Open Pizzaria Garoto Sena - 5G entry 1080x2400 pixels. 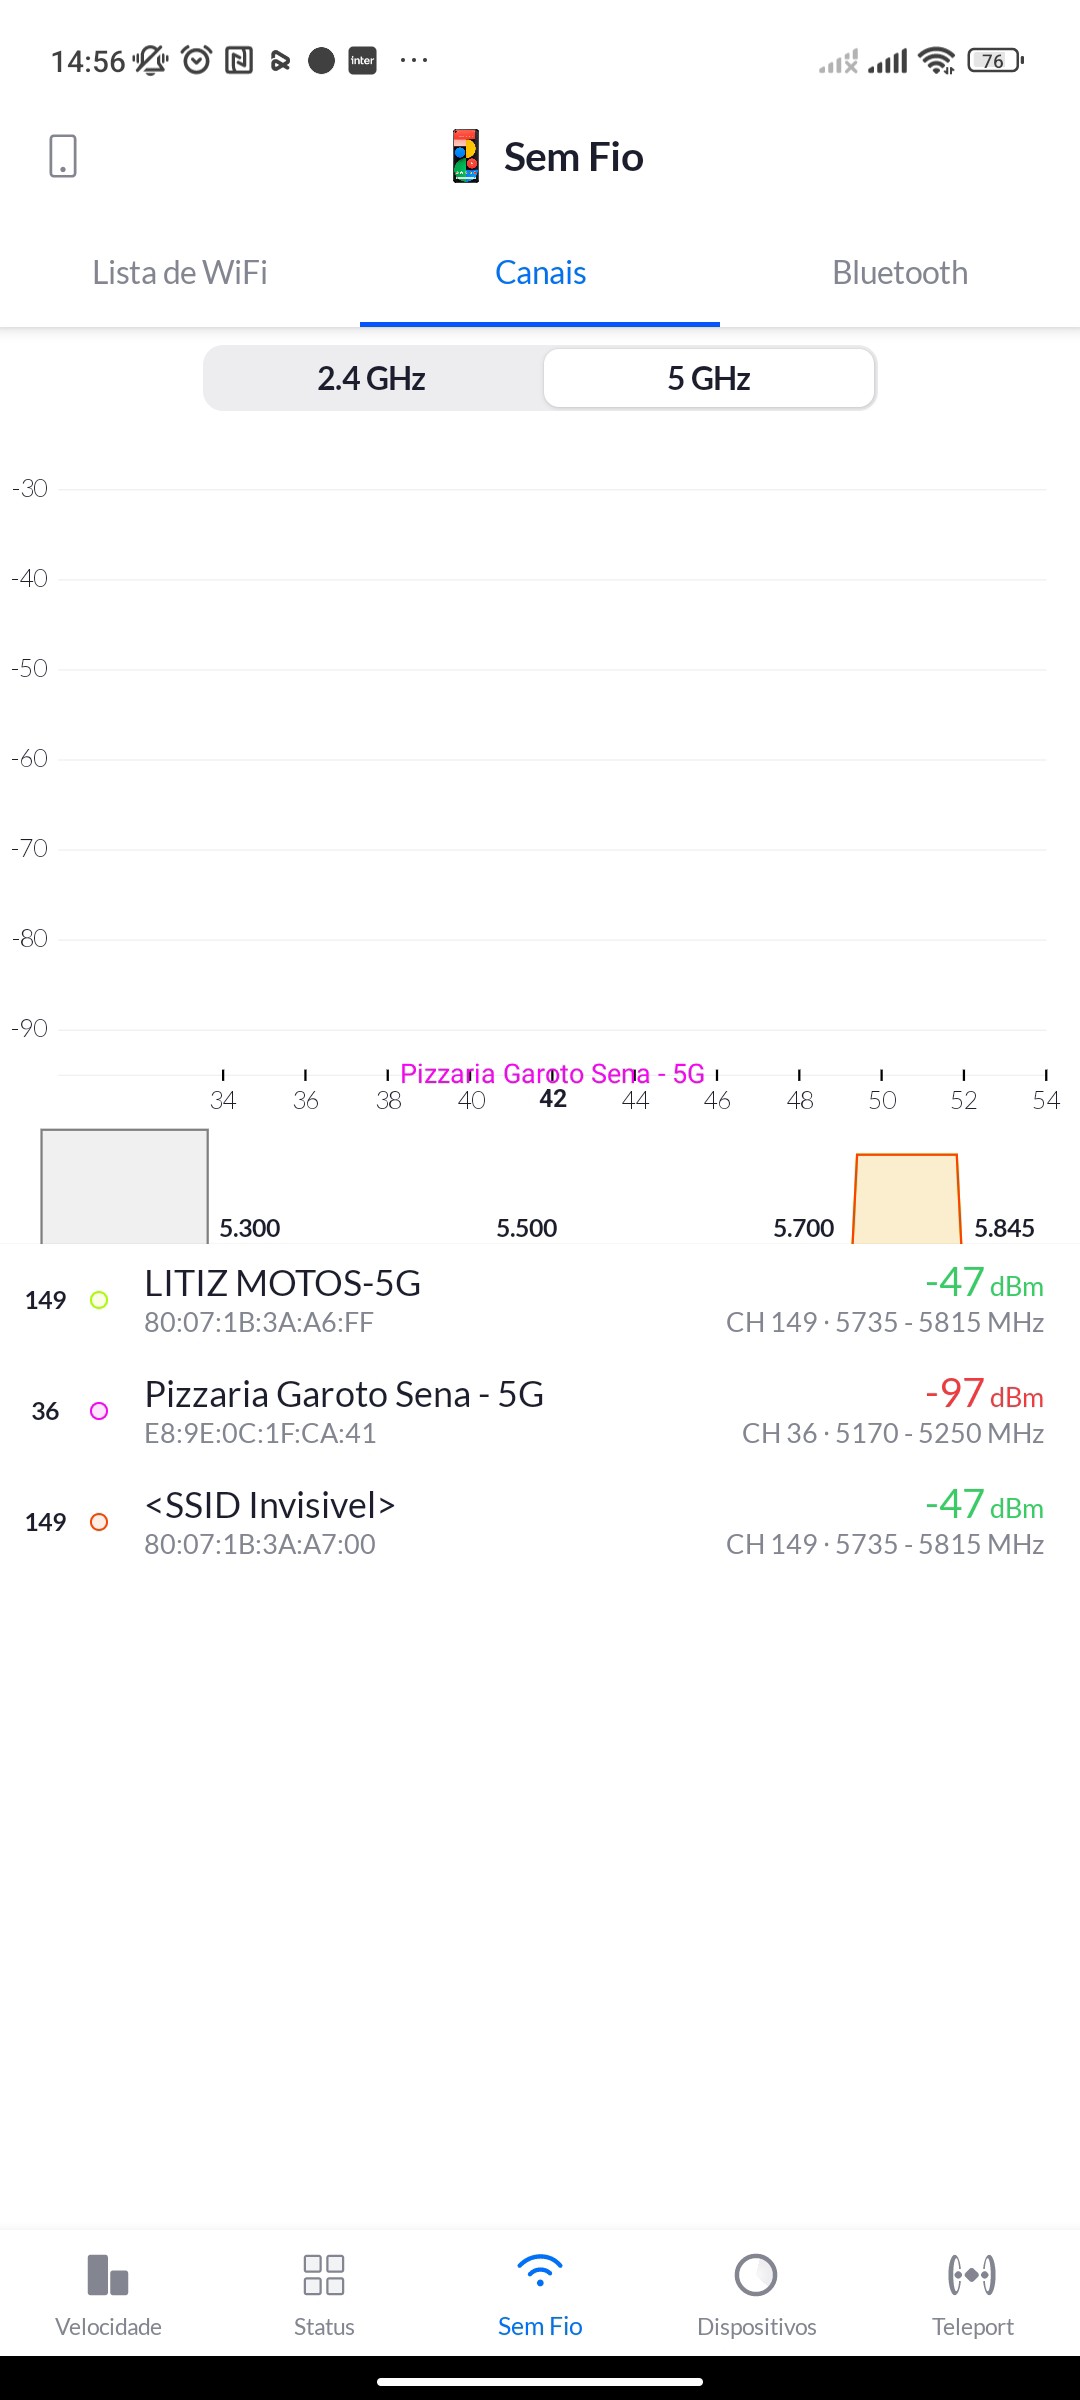(x=540, y=1411)
